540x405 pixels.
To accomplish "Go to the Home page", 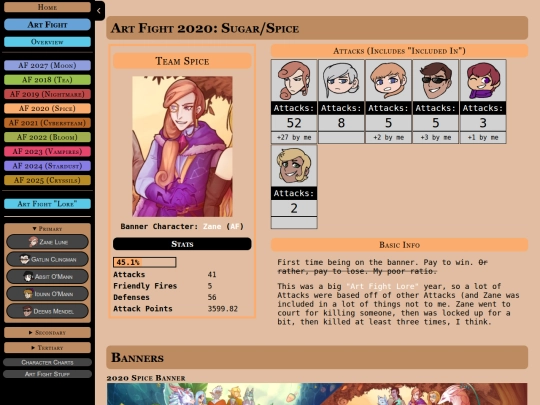I will (x=48, y=7).
